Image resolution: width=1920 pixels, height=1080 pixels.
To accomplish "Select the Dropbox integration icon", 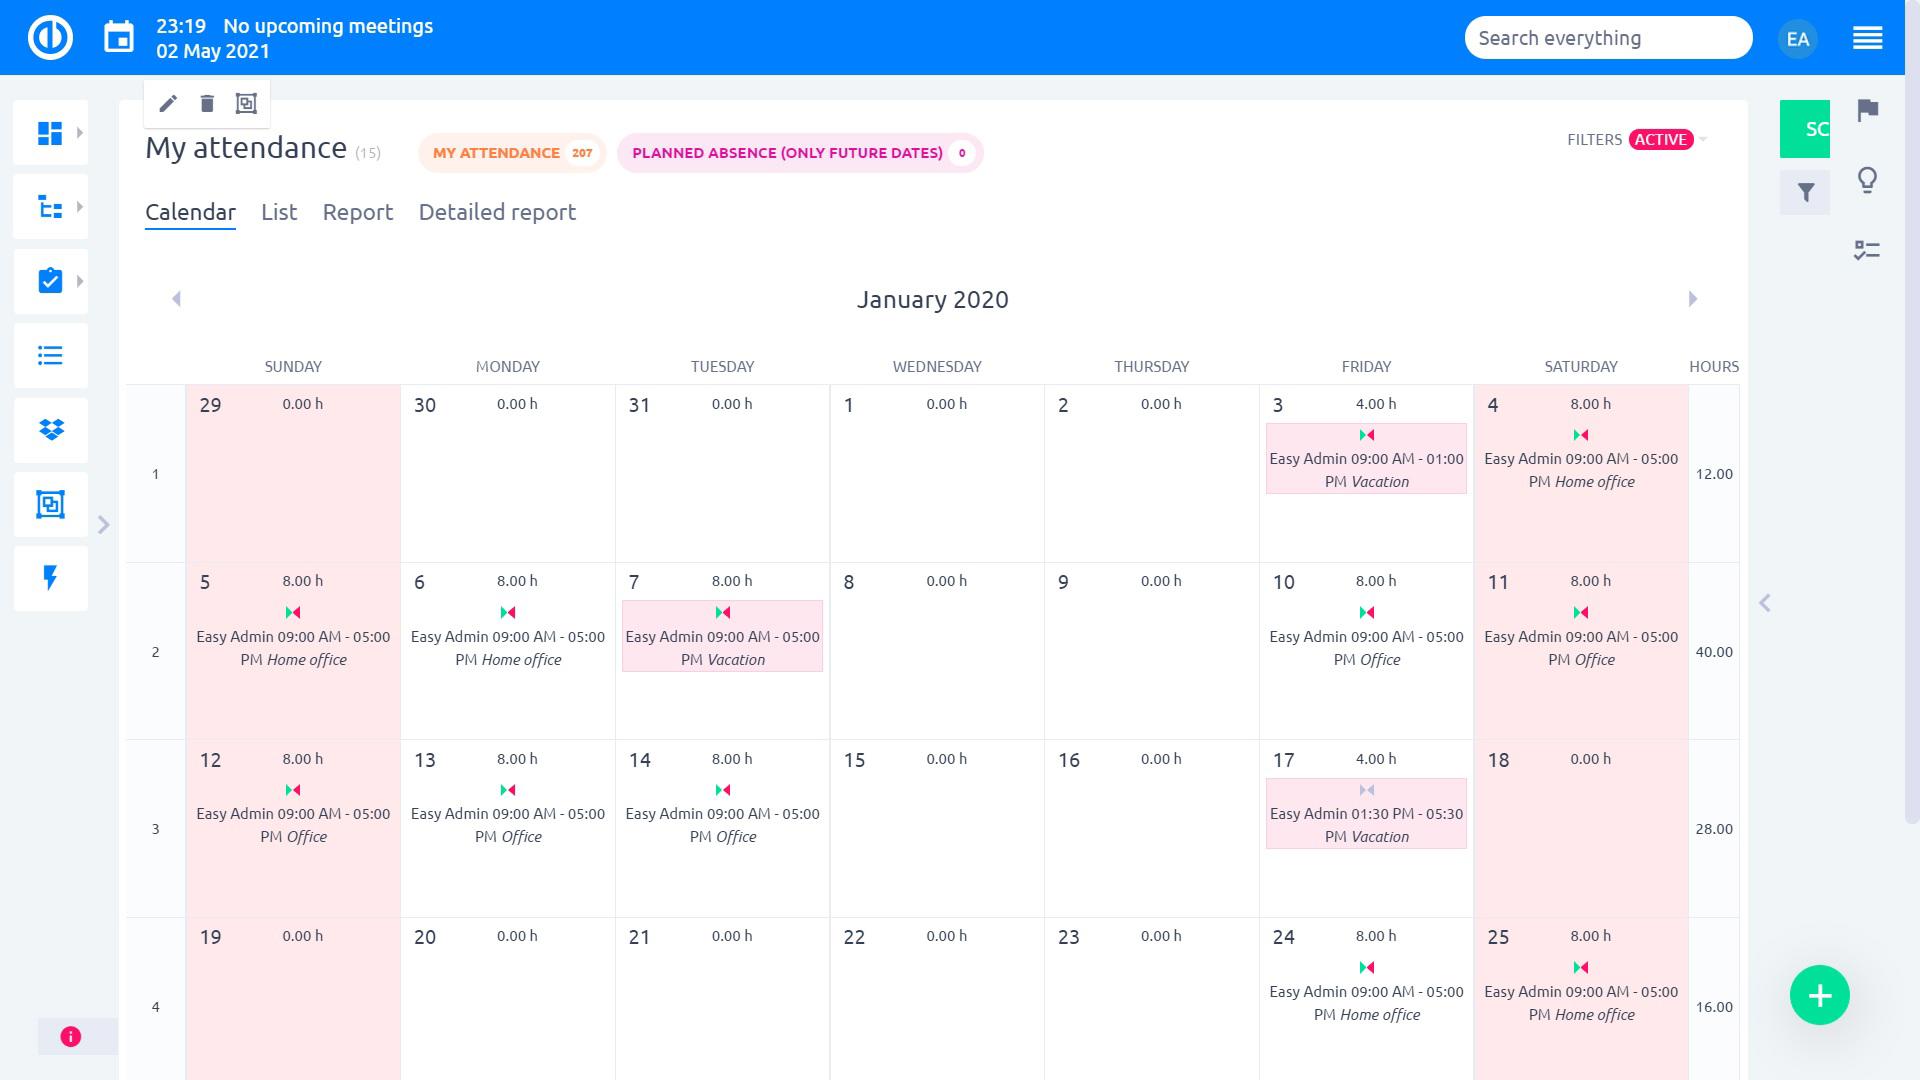I will [x=50, y=430].
